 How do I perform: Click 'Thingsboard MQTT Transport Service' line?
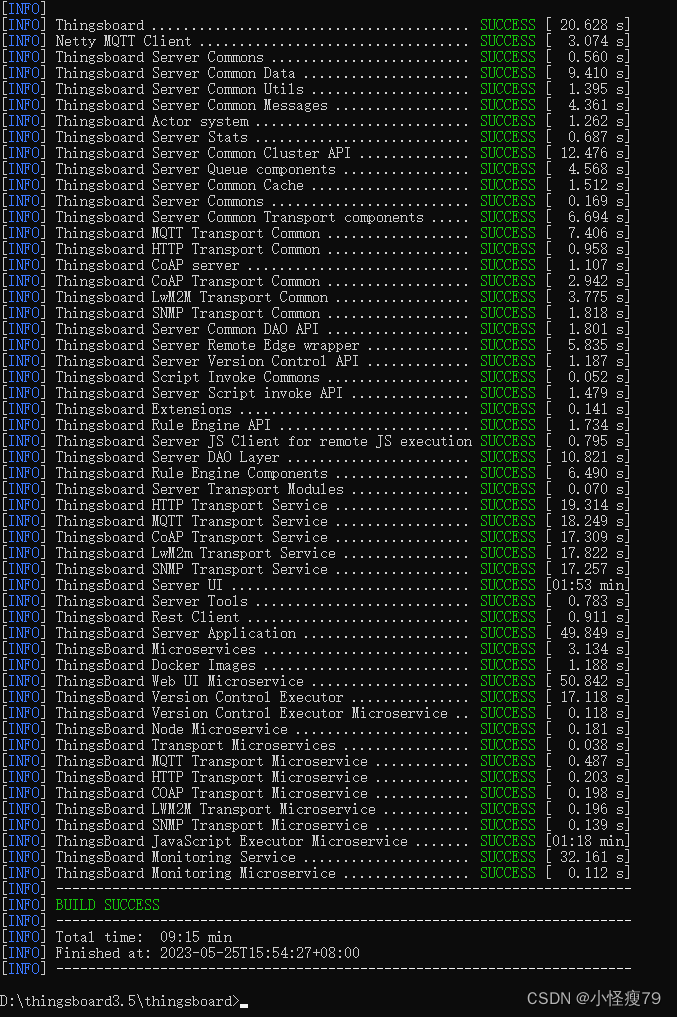(x=316, y=521)
